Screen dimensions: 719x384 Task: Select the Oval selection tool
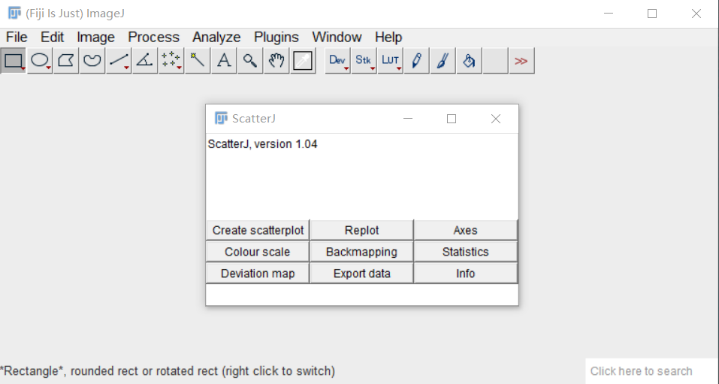[40, 61]
